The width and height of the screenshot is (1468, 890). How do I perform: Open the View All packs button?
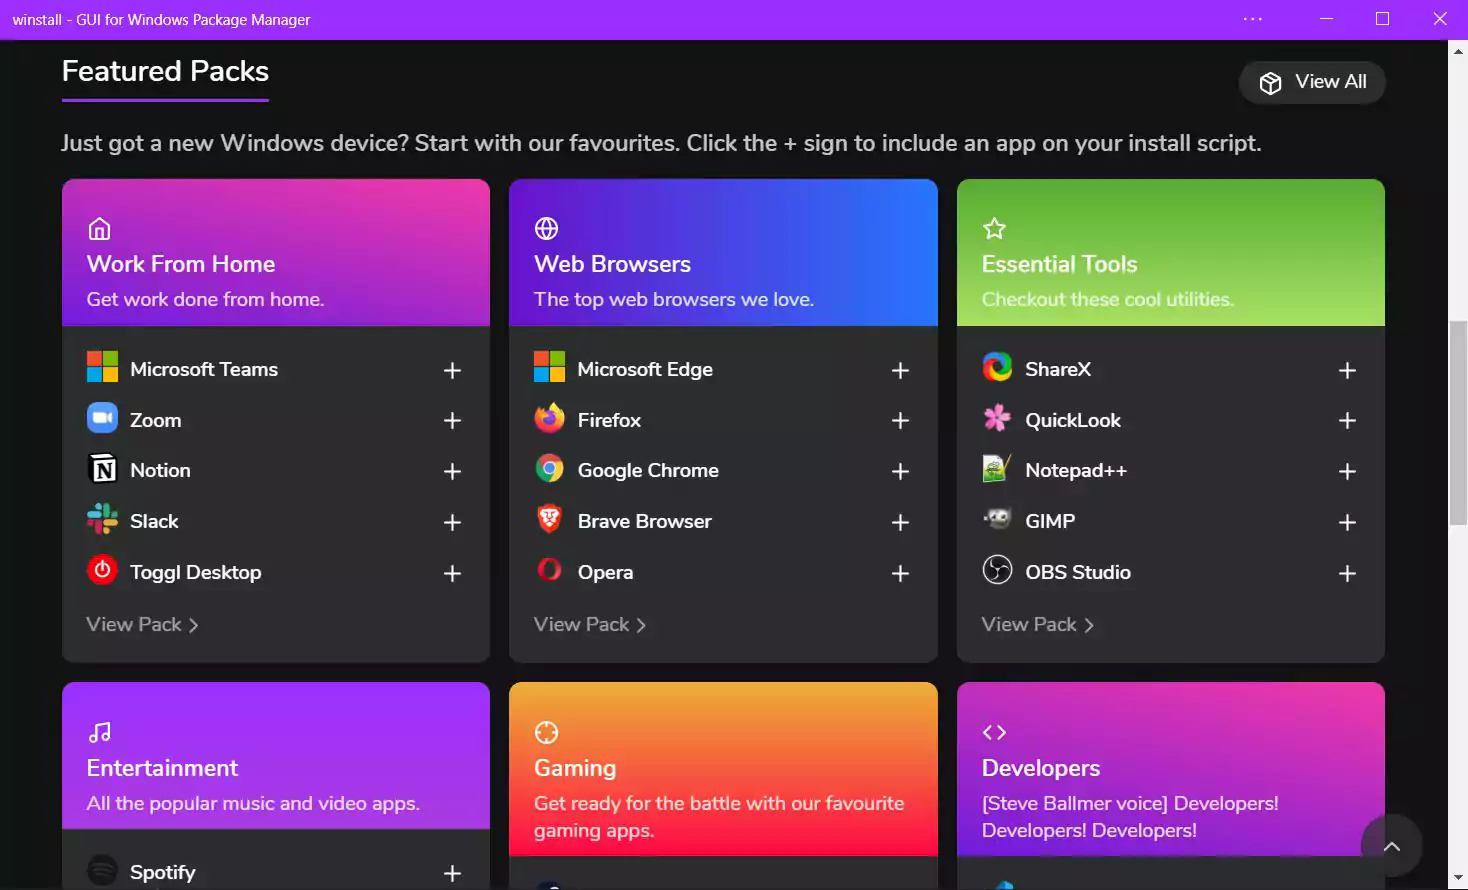click(1312, 82)
